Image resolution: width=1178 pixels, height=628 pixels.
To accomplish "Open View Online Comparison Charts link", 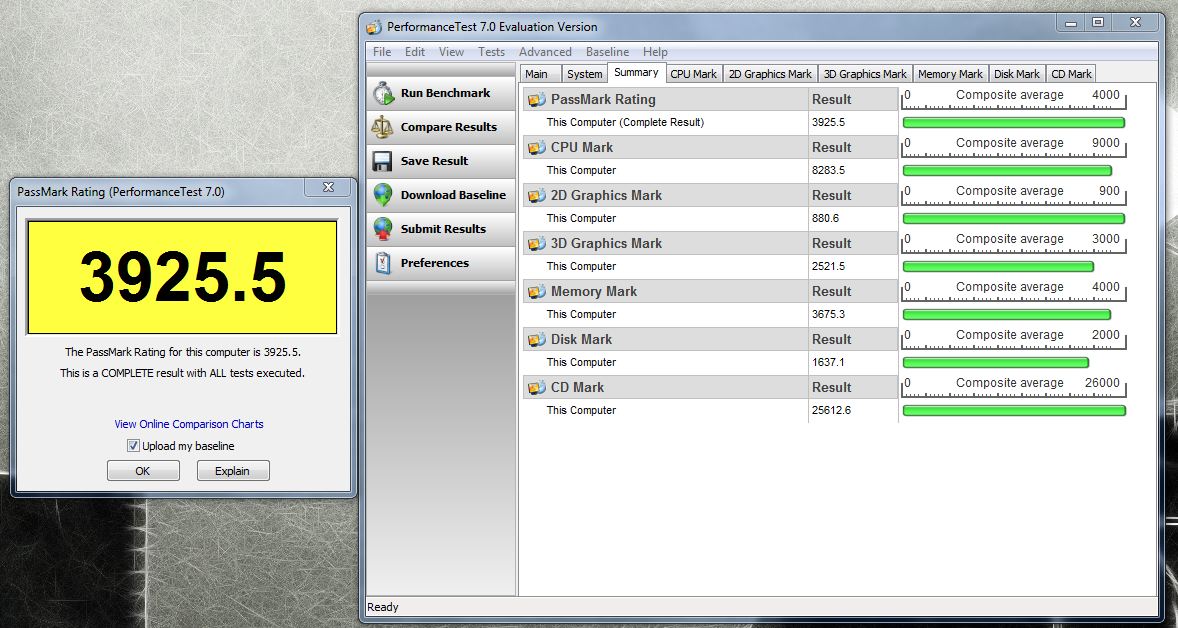I will (189, 424).
